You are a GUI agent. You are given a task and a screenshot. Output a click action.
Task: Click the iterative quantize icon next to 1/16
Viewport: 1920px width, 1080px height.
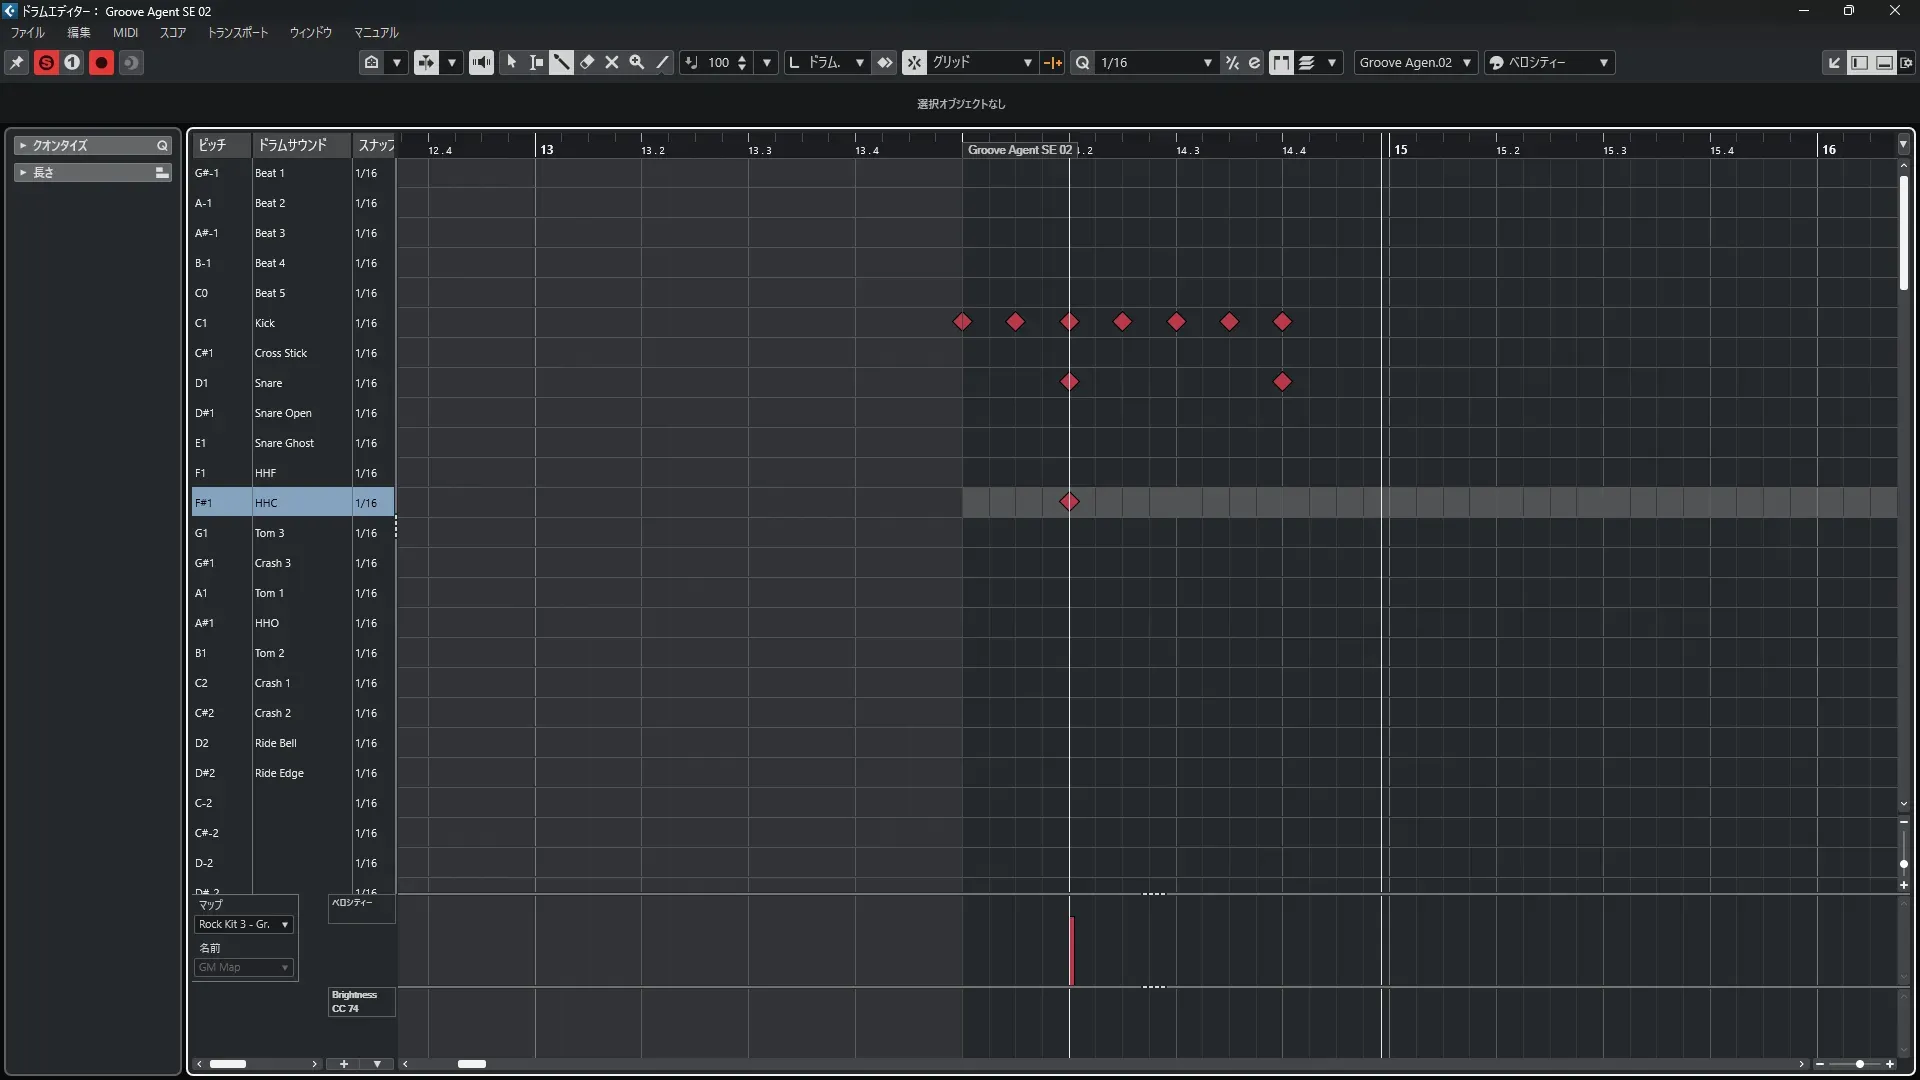point(1232,62)
